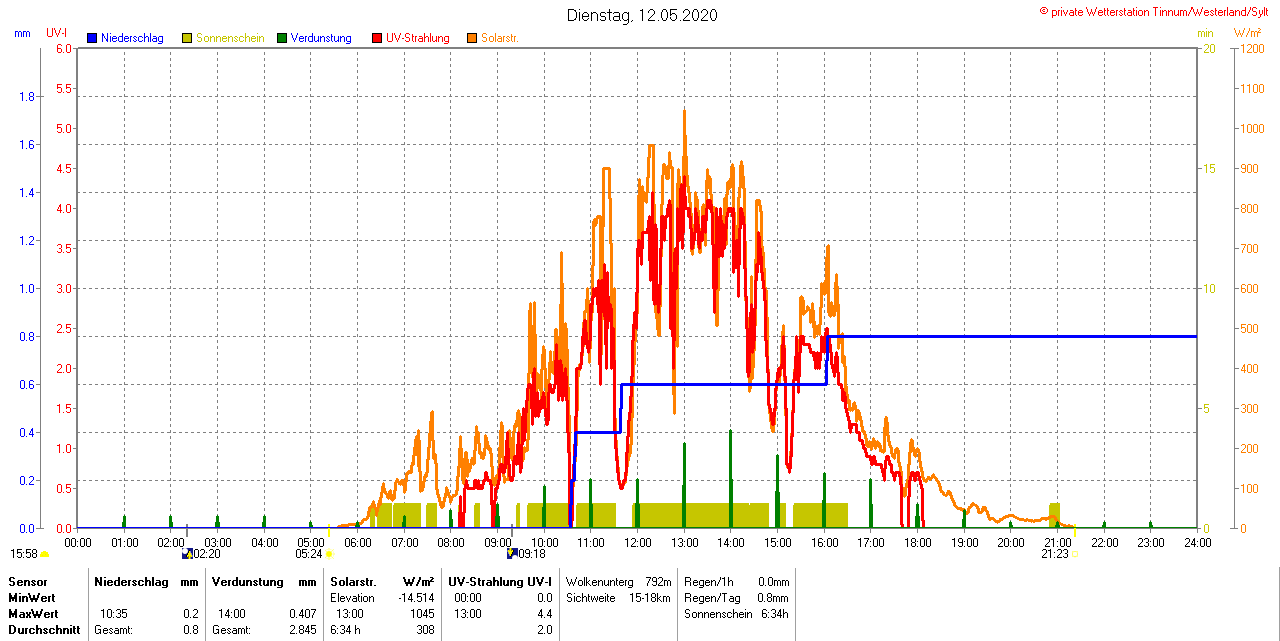Viewport: 1280px width, 641px height.
Task: Click the UV-I axis unit label
Action: [57, 33]
